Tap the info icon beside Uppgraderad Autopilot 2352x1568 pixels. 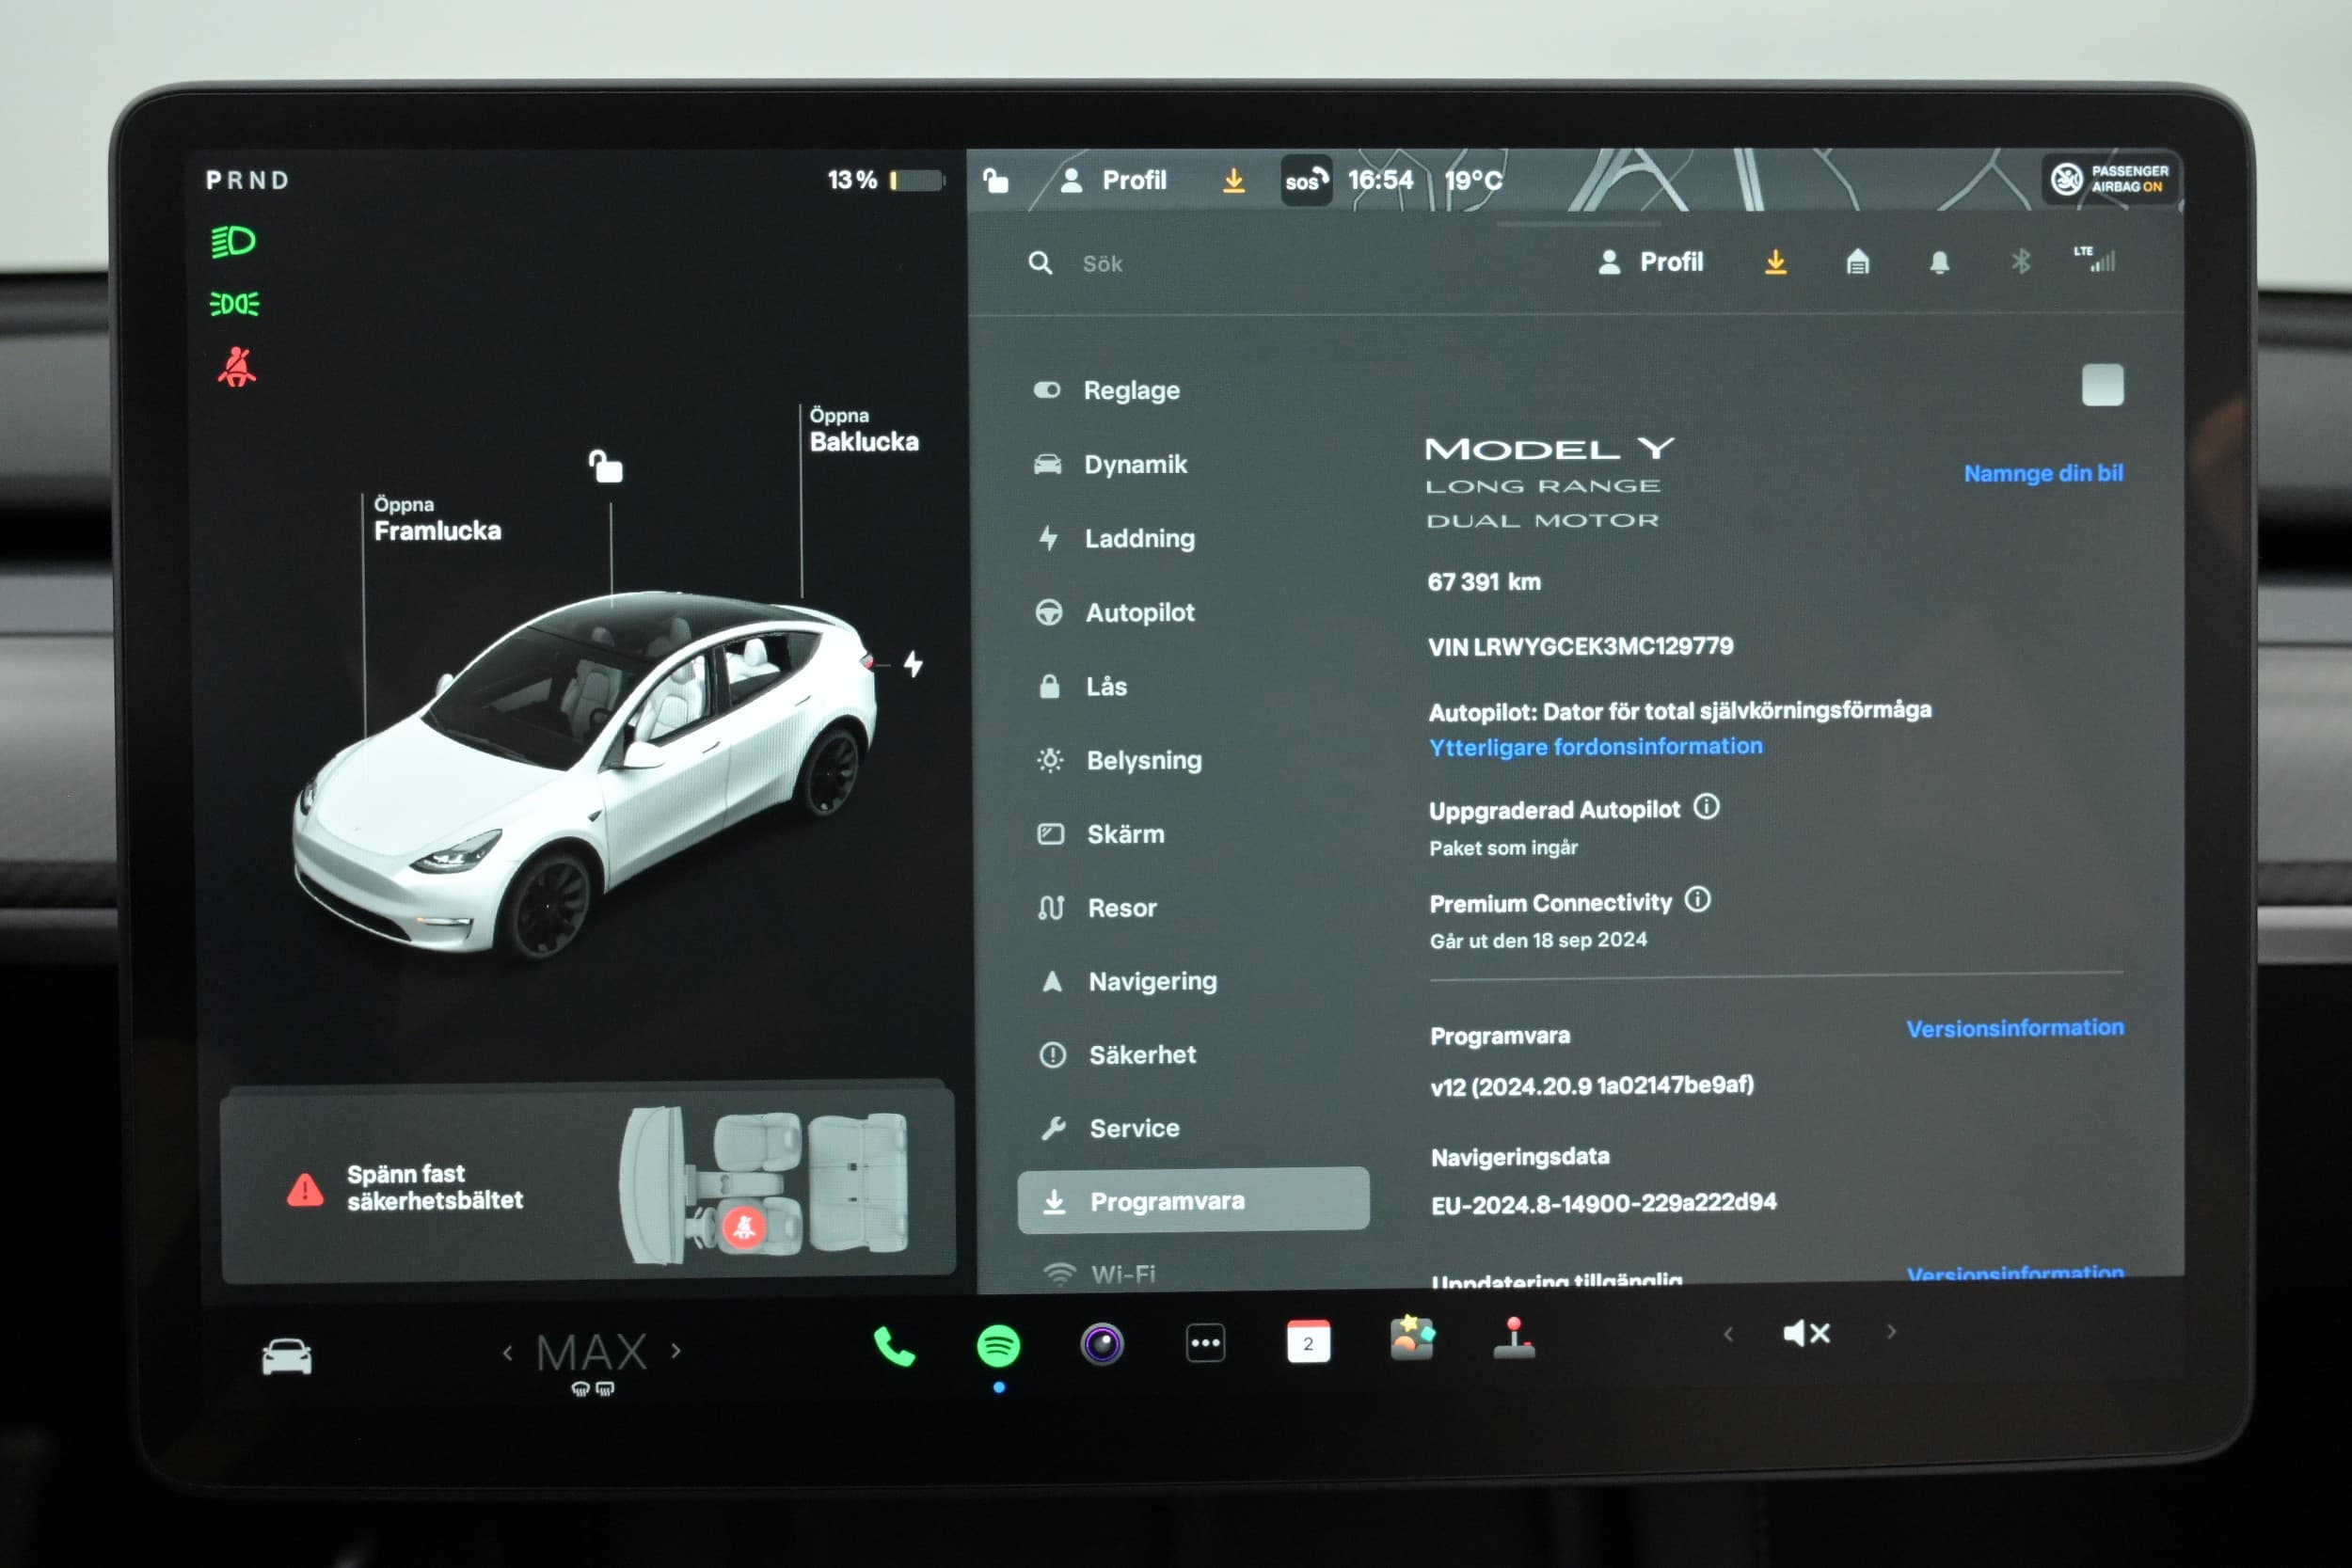point(1706,807)
